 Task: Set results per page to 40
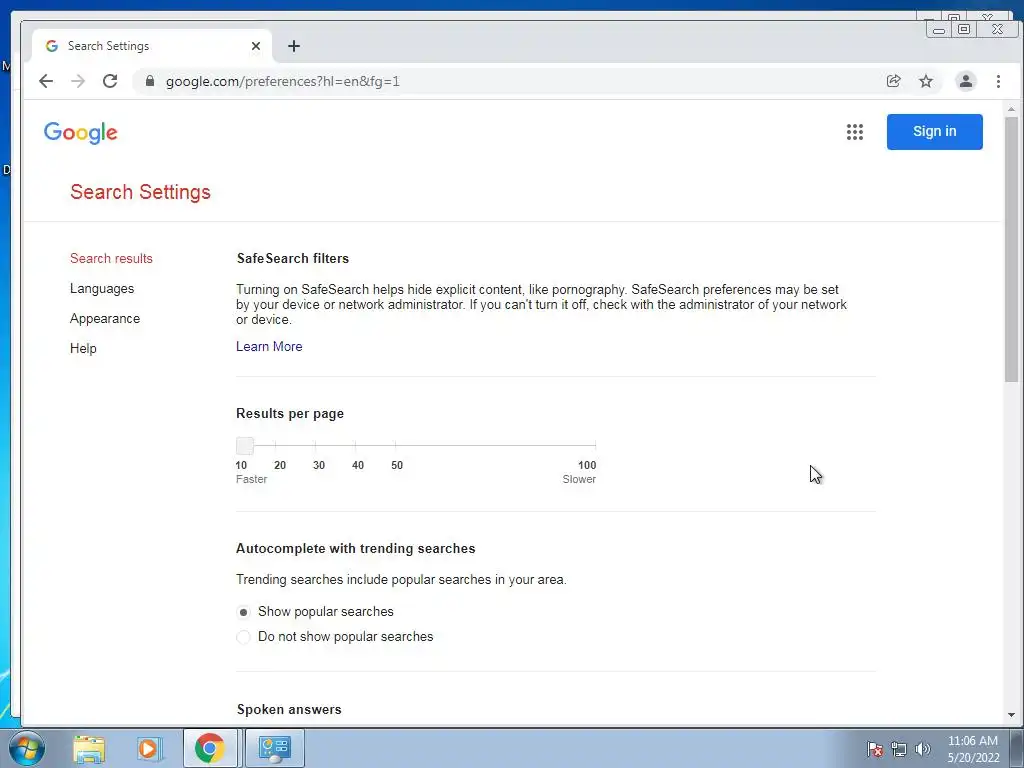pos(355,445)
